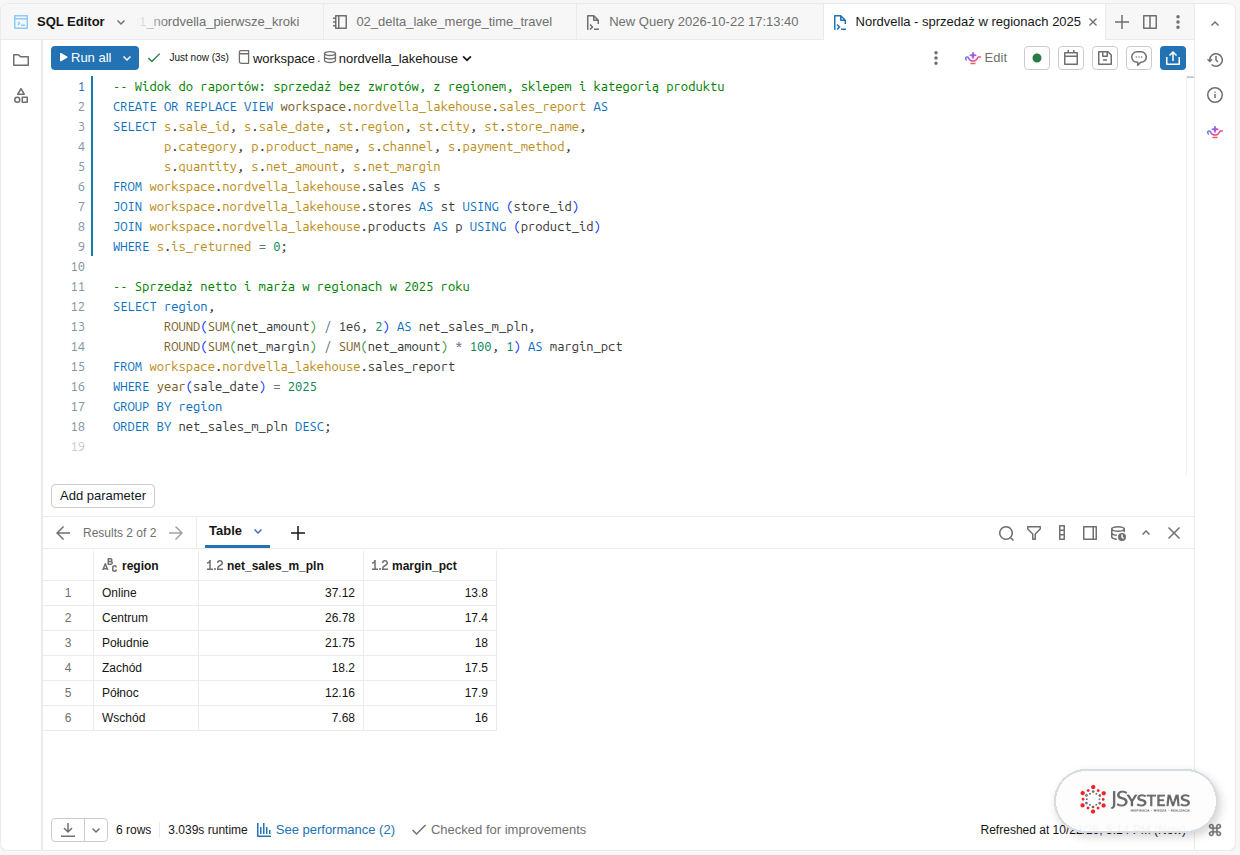
Task: Add a new visualization tab
Action: click(x=297, y=533)
